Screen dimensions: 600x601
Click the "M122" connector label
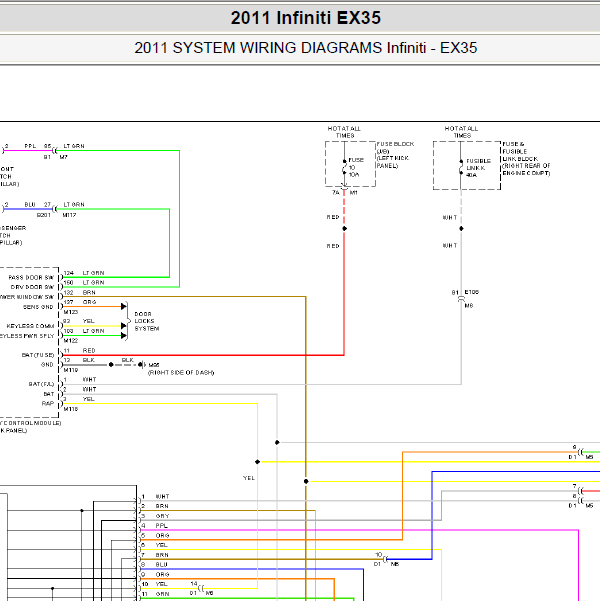pyautogui.click(x=71, y=341)
